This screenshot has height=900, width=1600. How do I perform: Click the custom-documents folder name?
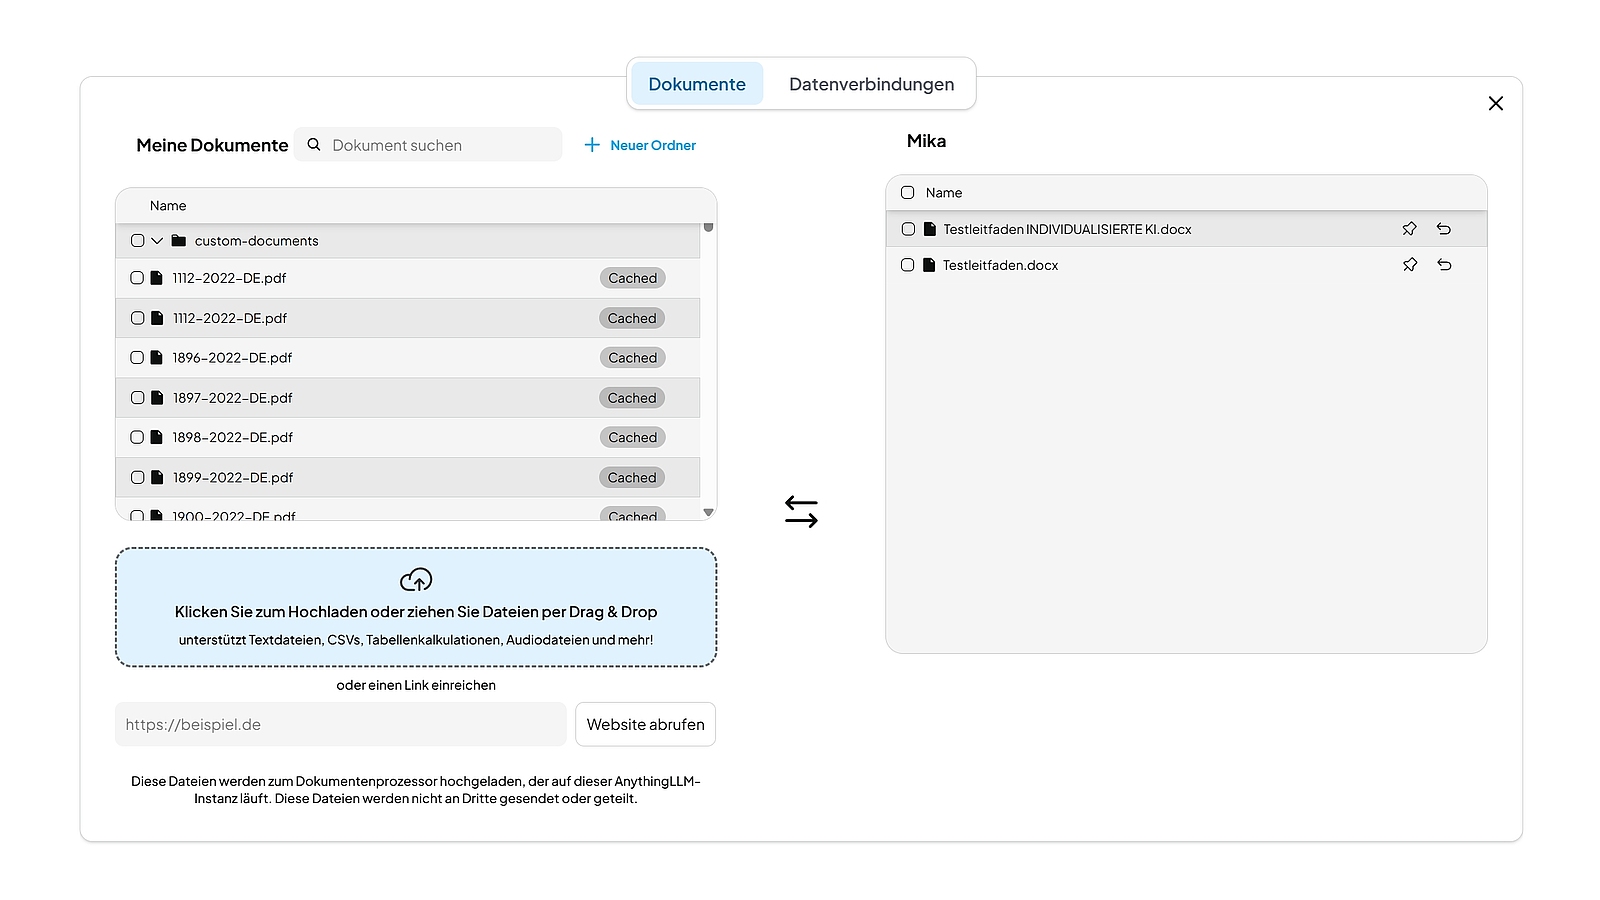[257, 241]
